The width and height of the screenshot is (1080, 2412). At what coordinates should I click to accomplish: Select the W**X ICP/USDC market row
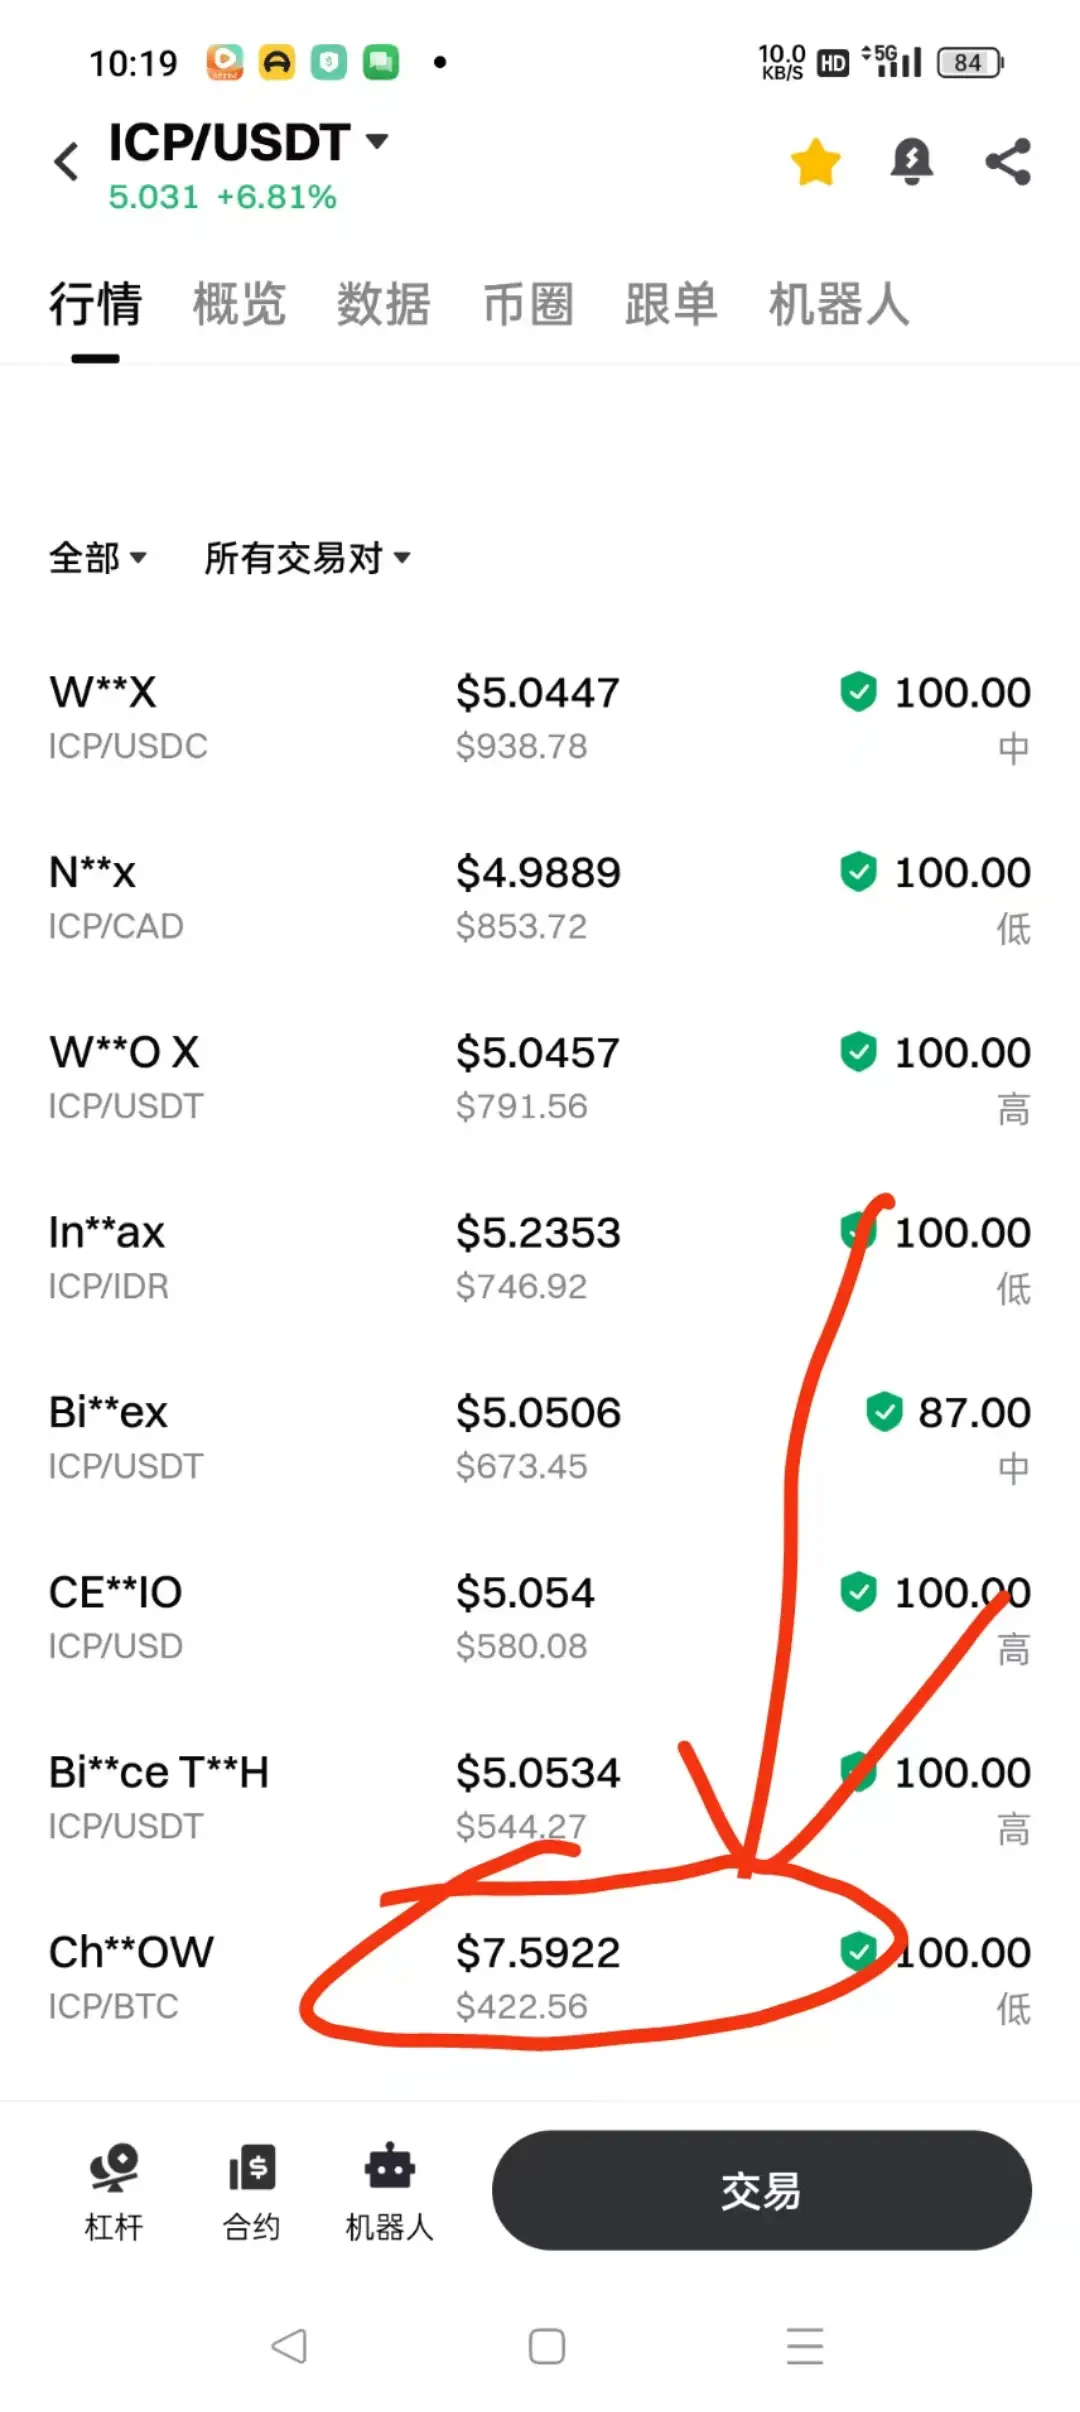pos(540,718)
